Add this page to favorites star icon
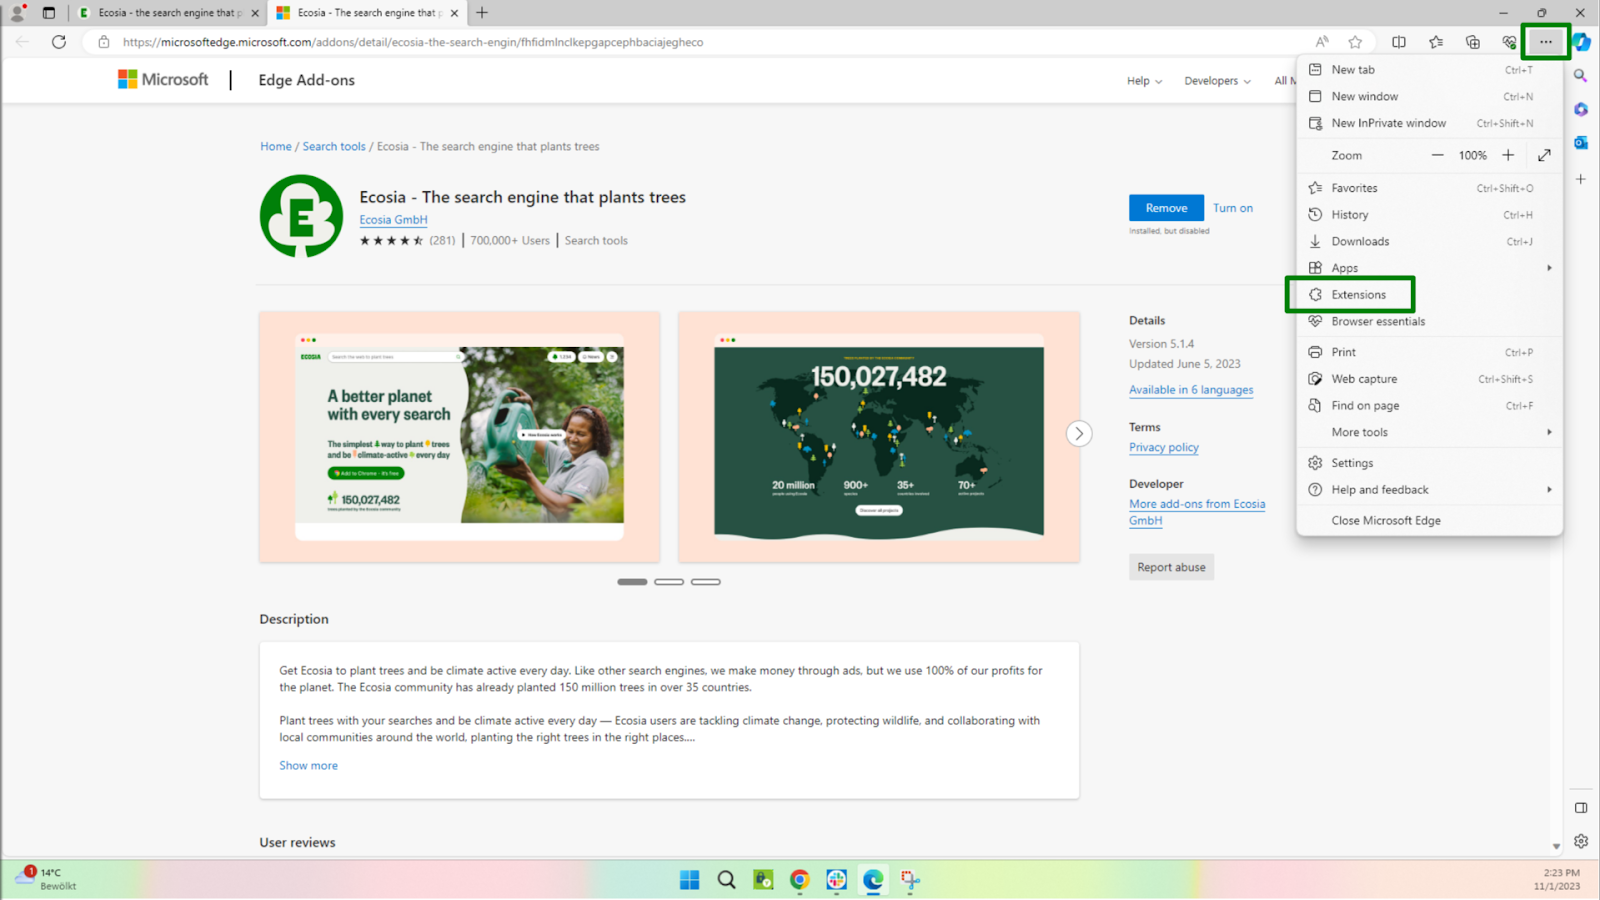 coord(1355,42)
